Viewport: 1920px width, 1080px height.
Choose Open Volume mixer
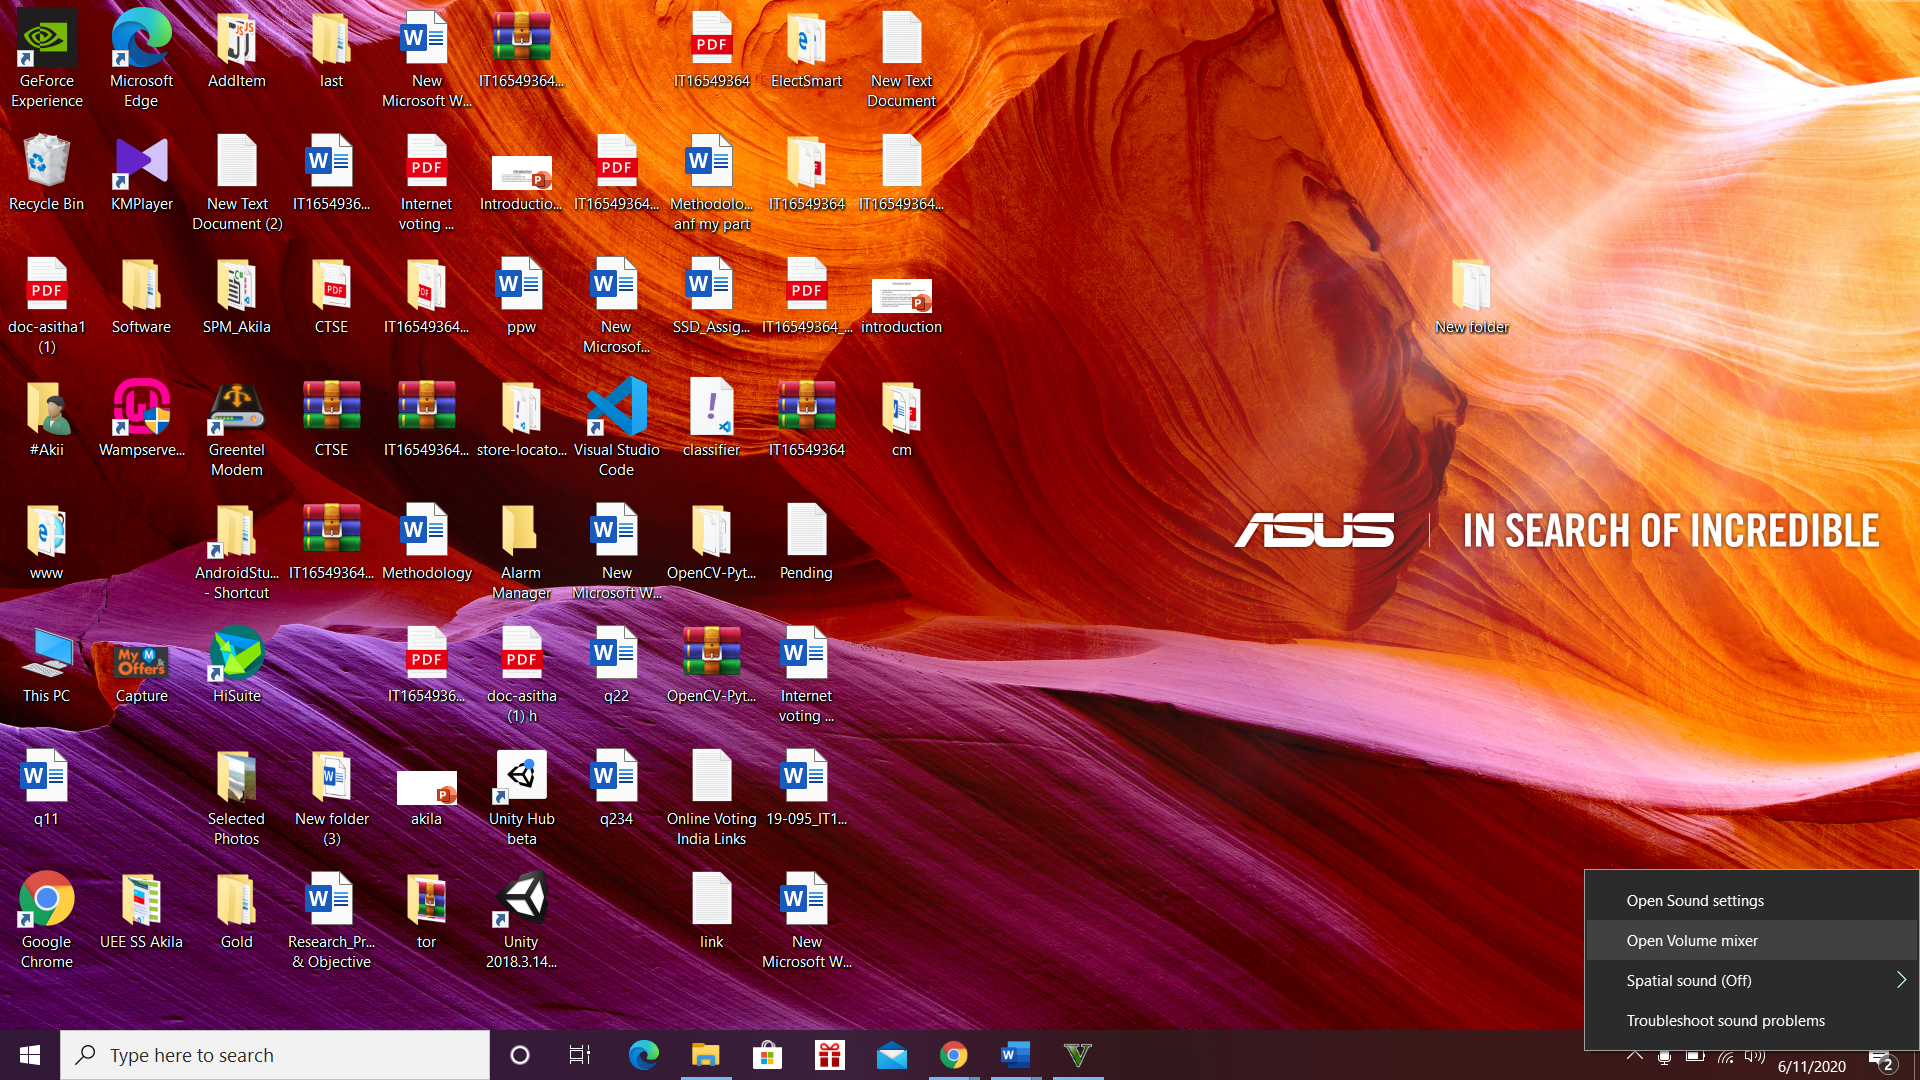(x=1692, y=940)
